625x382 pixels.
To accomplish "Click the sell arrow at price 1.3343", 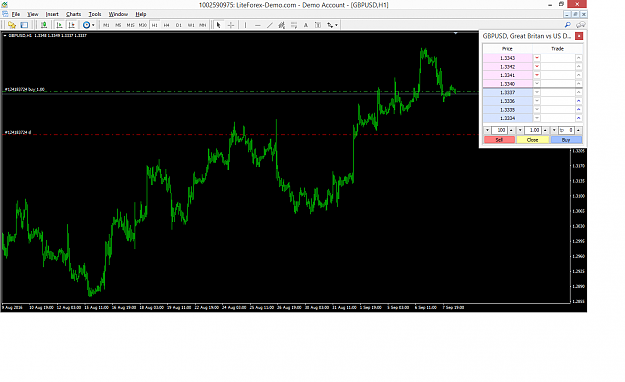I will (537, 58).
